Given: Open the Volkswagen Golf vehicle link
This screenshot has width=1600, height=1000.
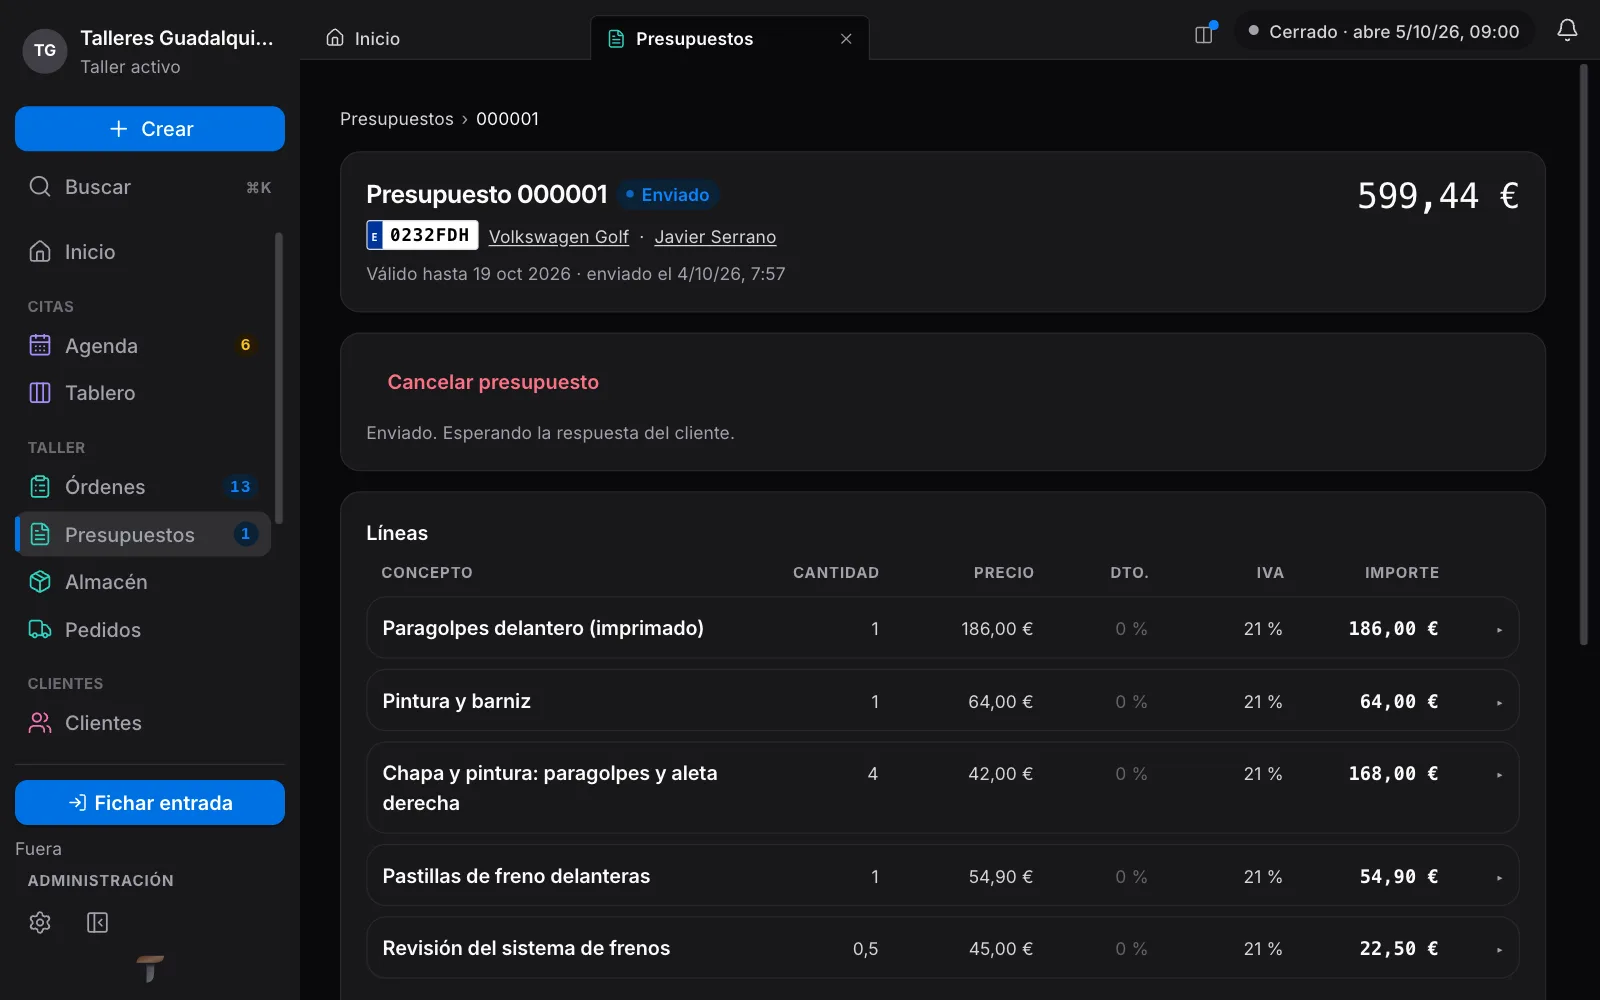Looking at the screenshot, I should [x=558, y=237].
